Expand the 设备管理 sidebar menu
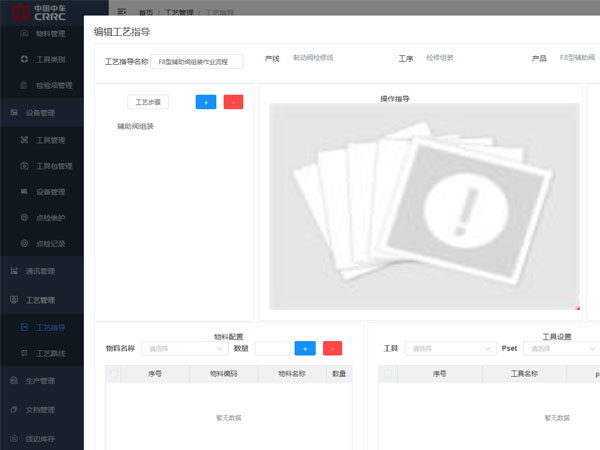 pyautogui.click(x=45, y=112)
